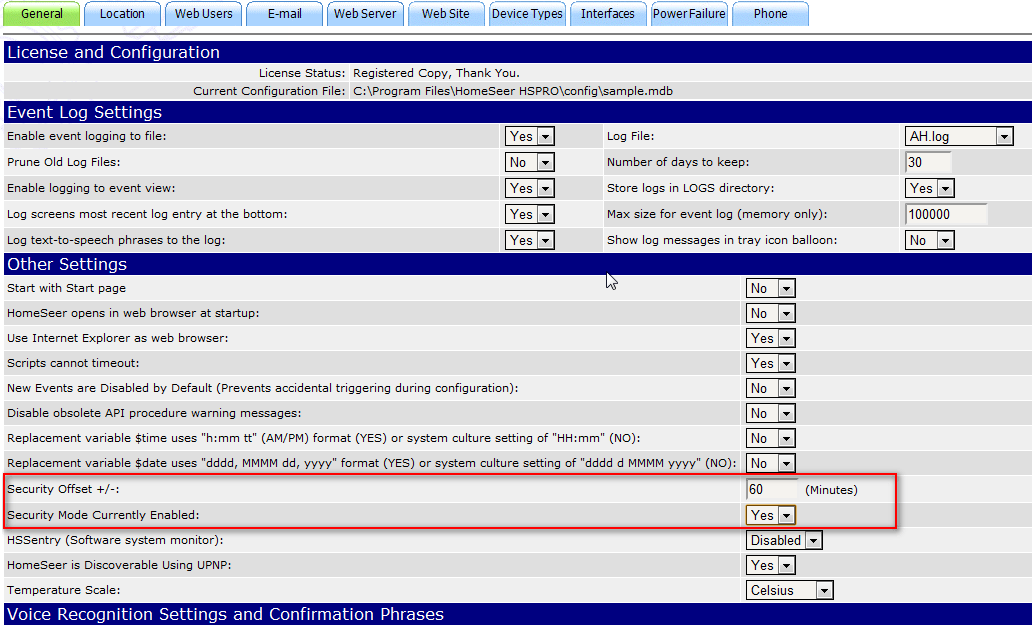This screenshot has height=626, width=1032.
Task: Open the 'Enable event logging to file' dropdown
Action: (x=530, y=136)
